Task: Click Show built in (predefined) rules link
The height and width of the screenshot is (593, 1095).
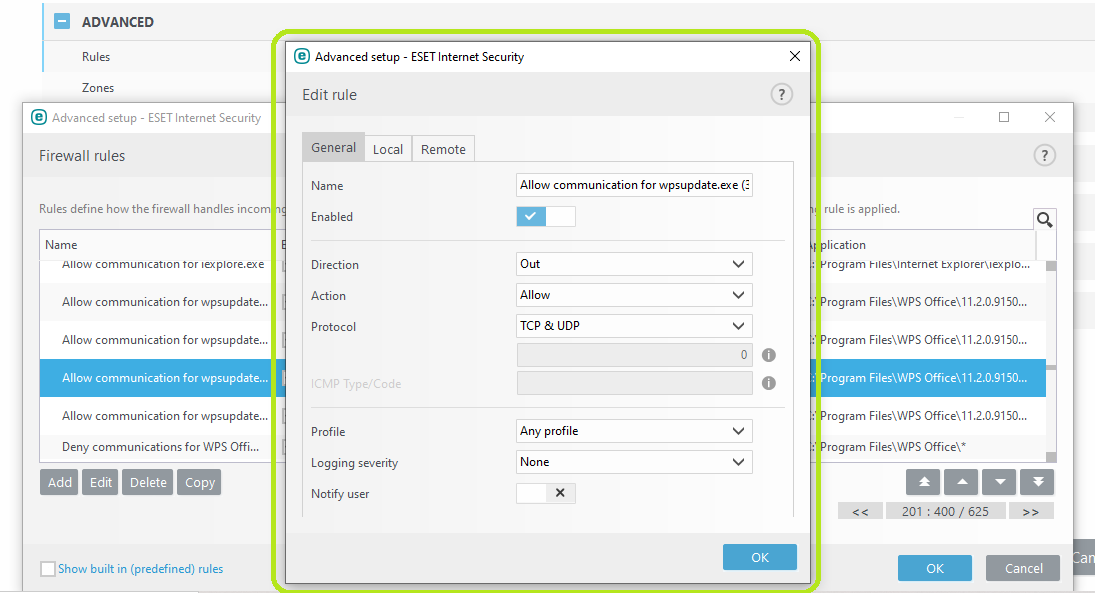Action: pyautogui.click(x=140, y=569)
